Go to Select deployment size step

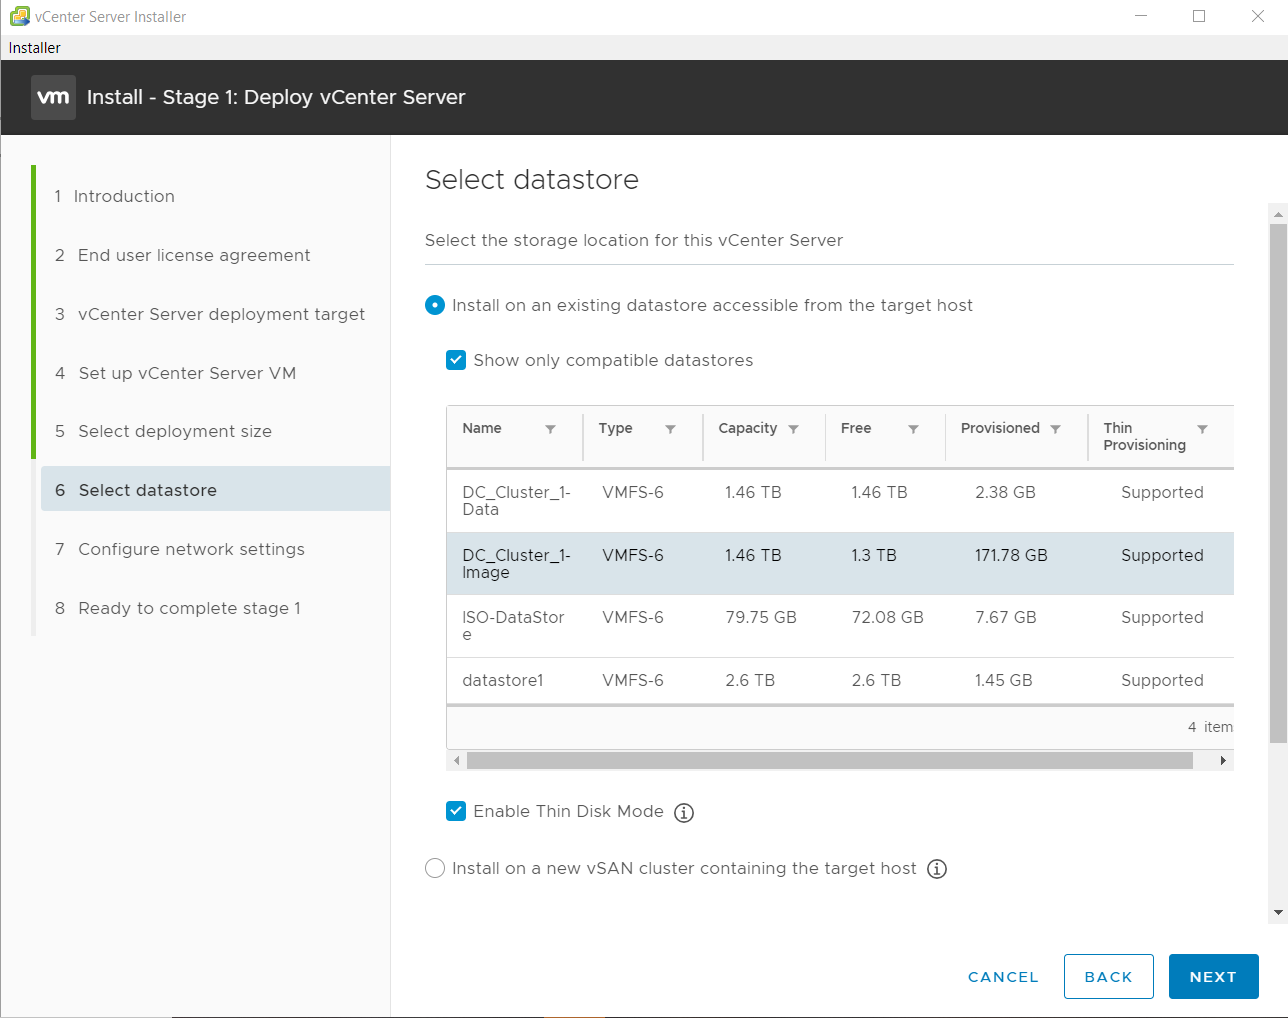coord(175,431)
